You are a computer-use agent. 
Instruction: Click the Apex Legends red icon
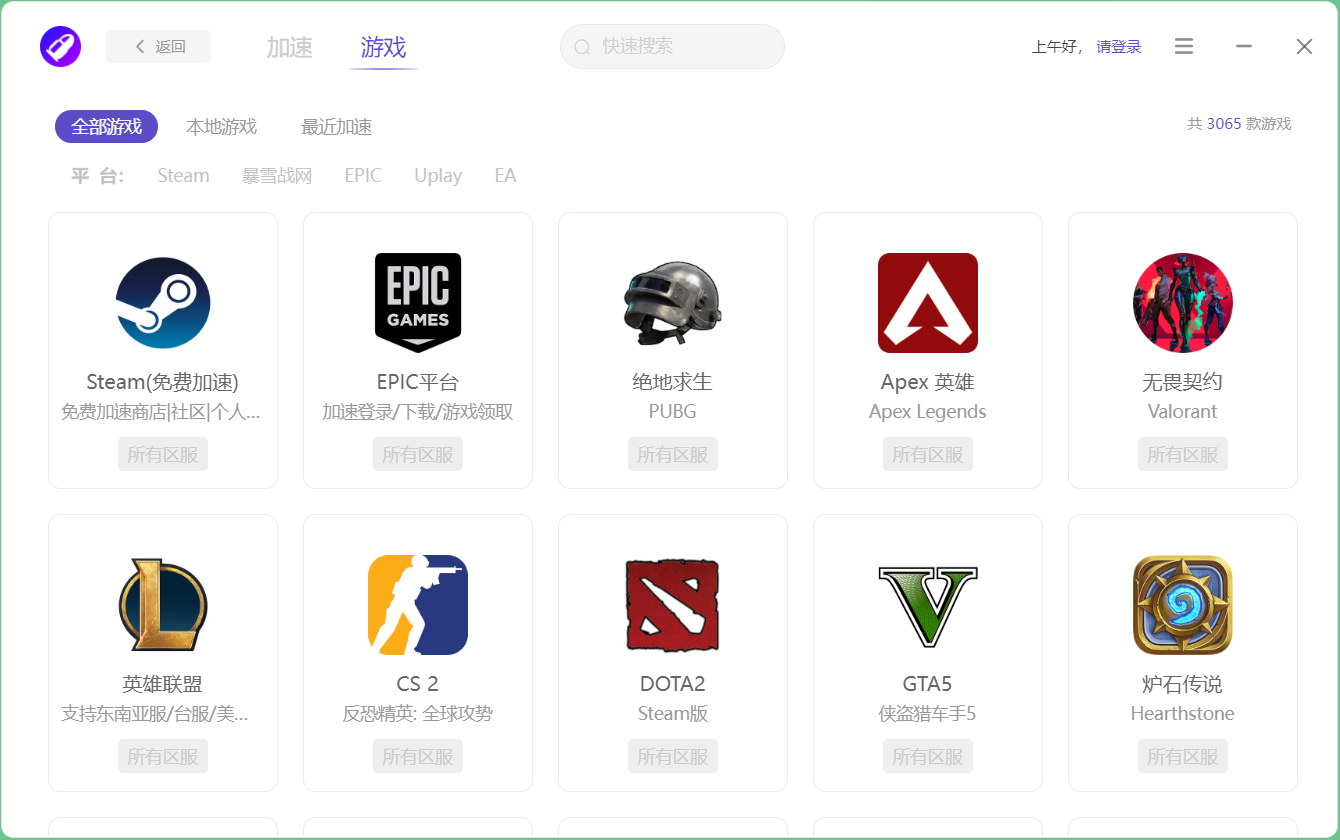(928, 303)
